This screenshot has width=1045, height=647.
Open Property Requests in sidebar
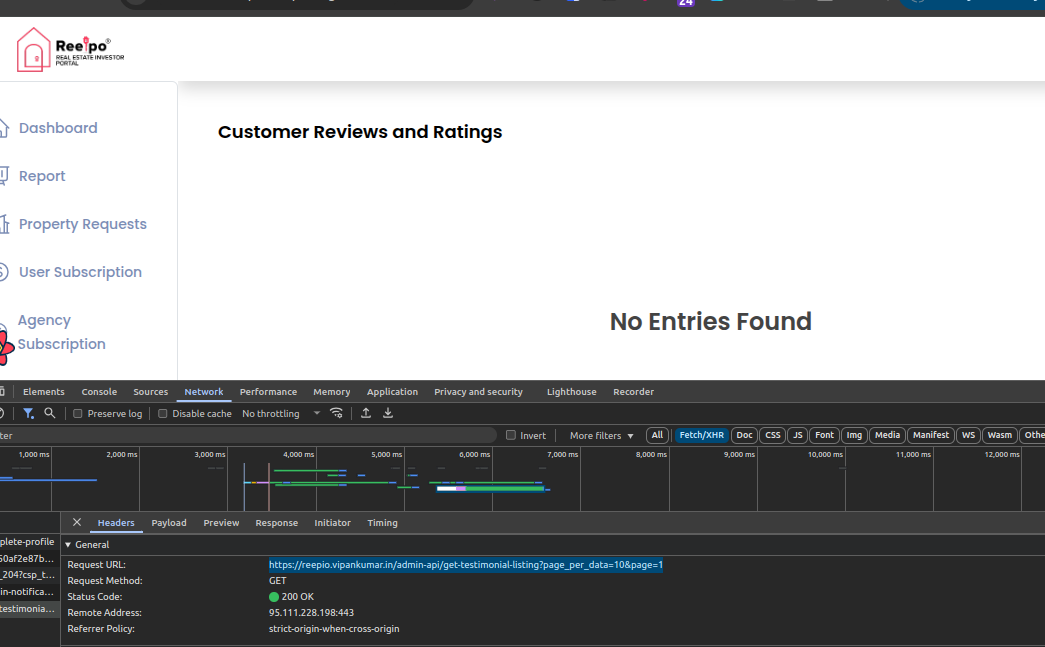point(82,224)
